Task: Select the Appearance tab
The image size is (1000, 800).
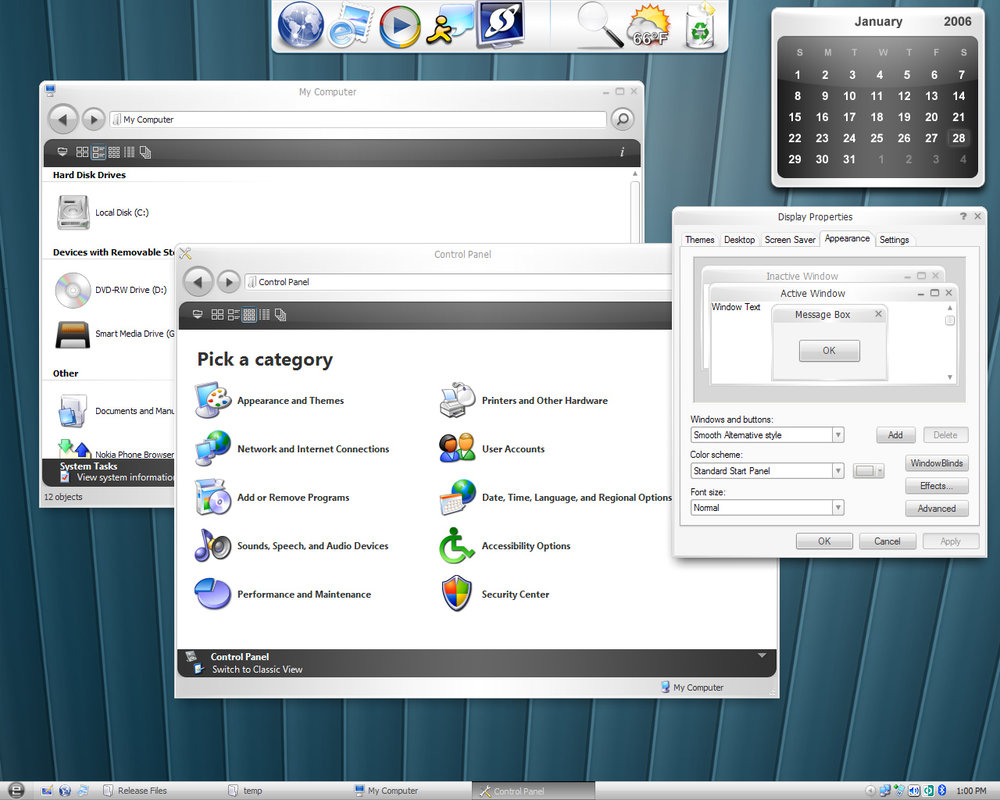Action: (x=847, y=239)
